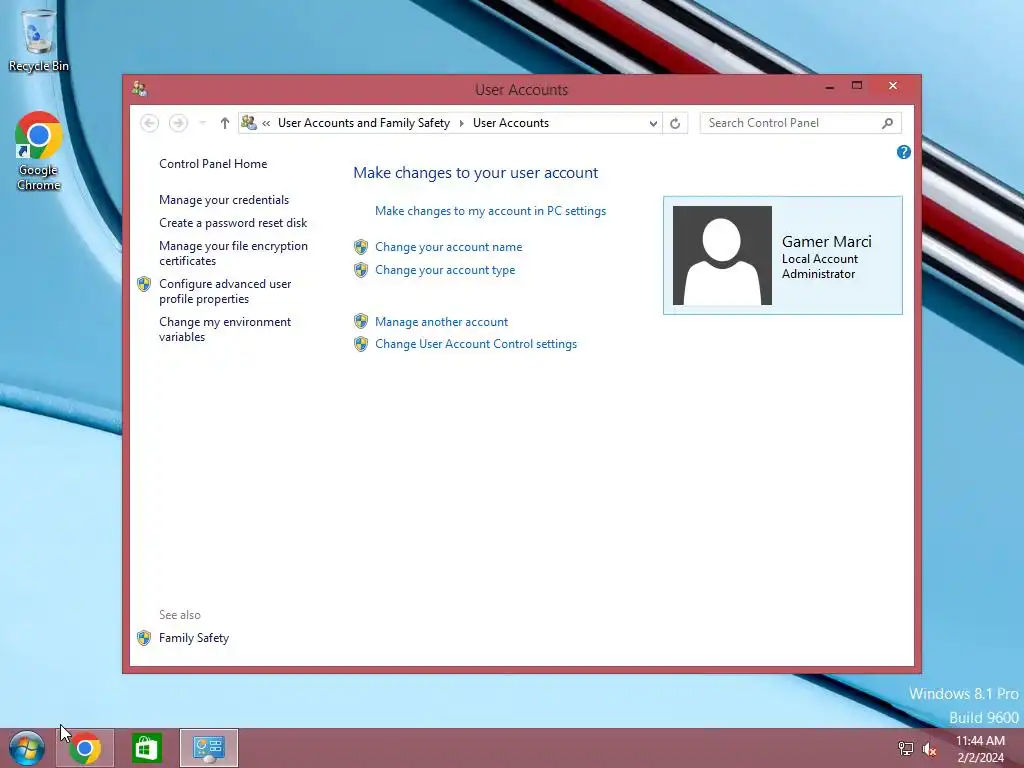Screen dimensions: 1024x768
Task: Select the Control Panel taskbar button
Action: coord(209,748)
